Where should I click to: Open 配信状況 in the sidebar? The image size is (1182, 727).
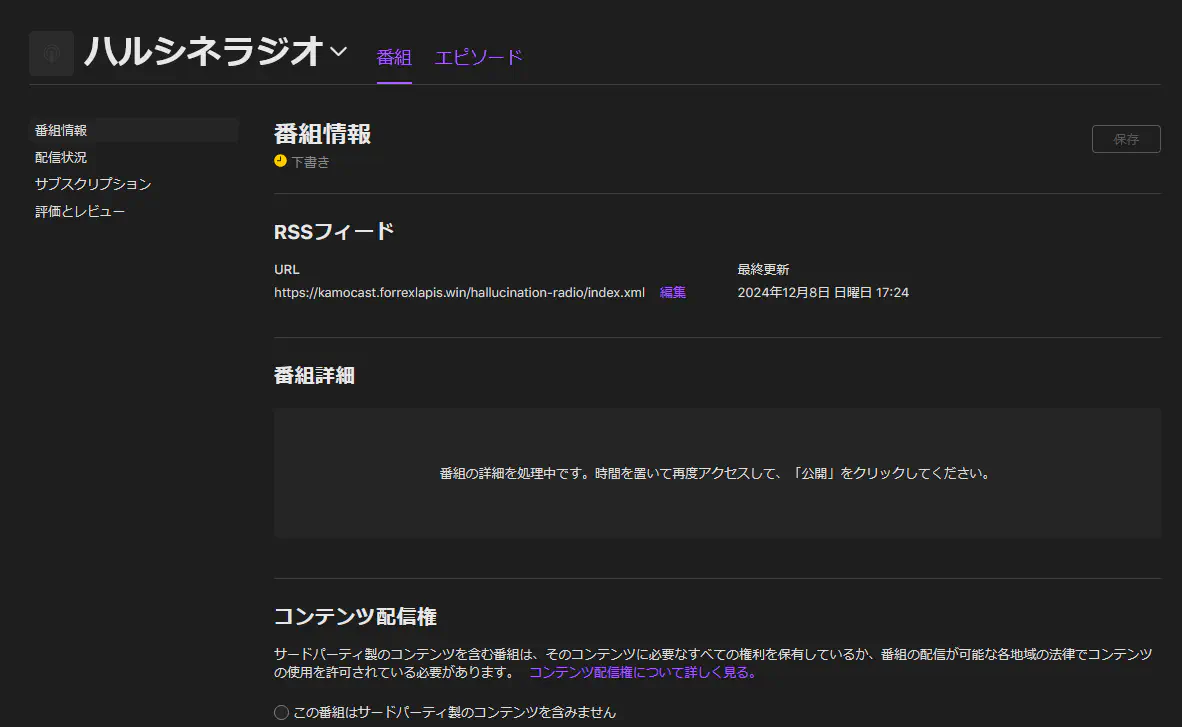click(x=61, y=157)
